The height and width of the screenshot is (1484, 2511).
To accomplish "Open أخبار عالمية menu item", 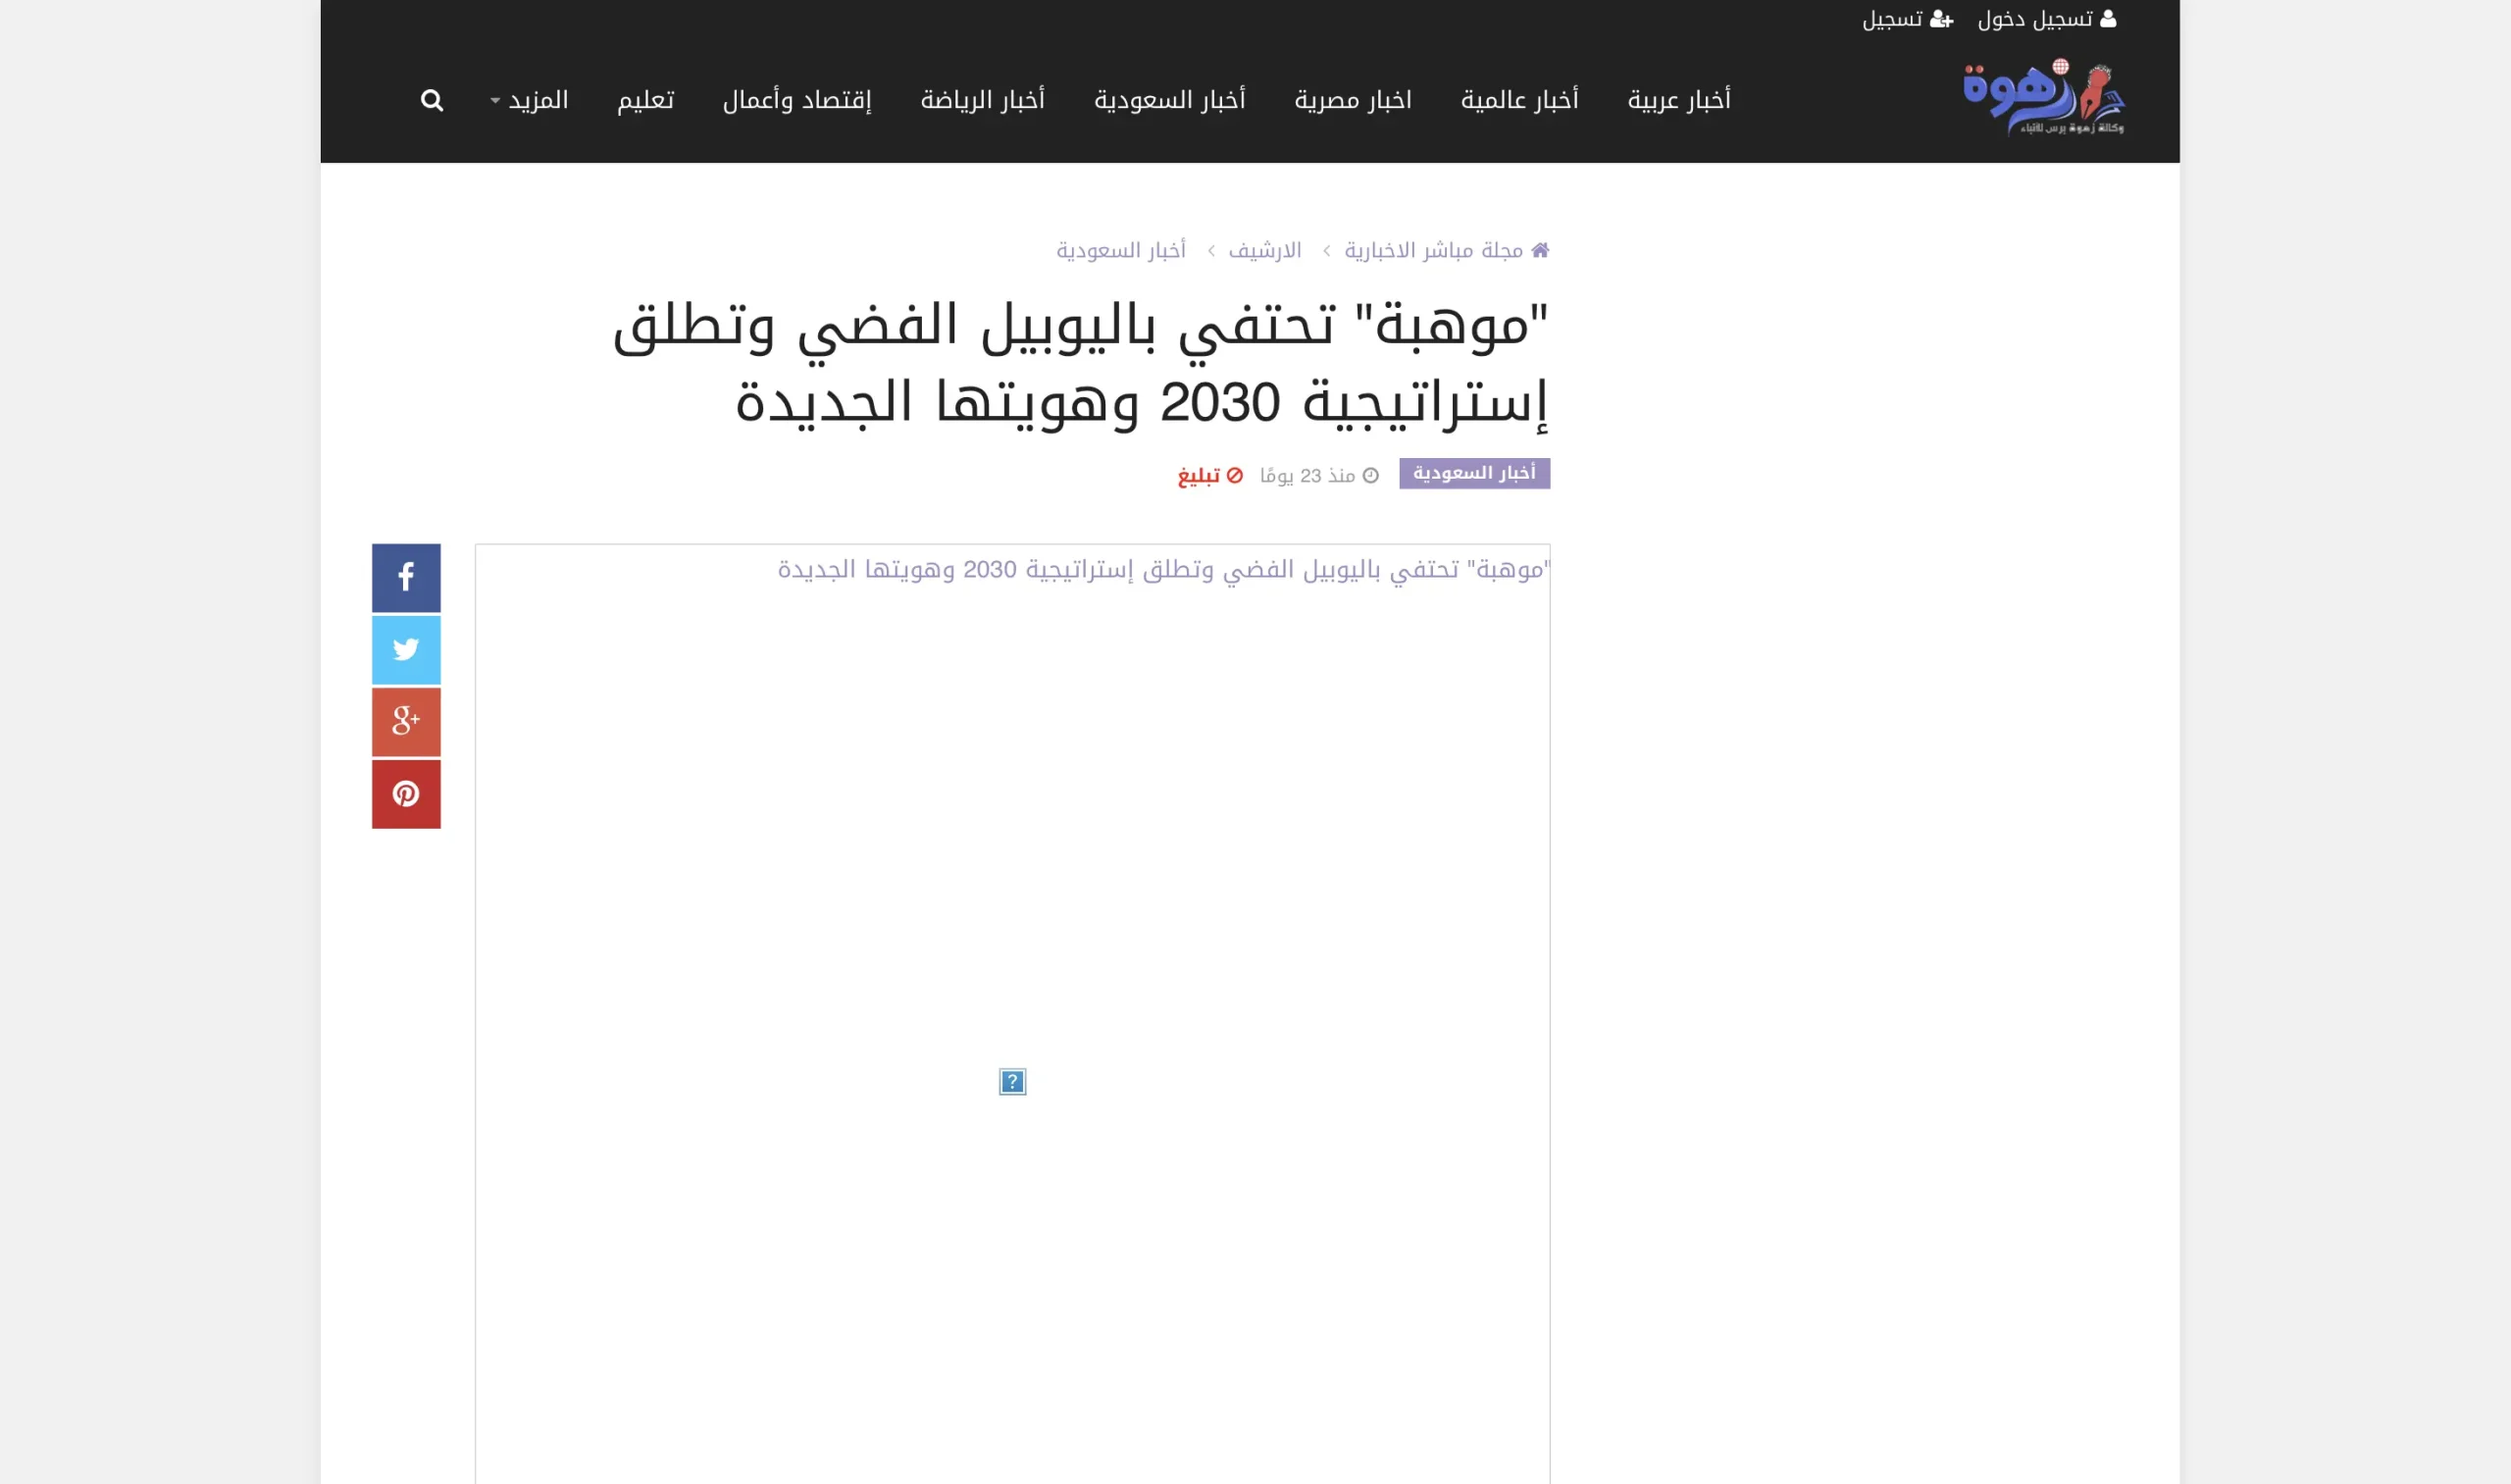I will click(1519, 100).
